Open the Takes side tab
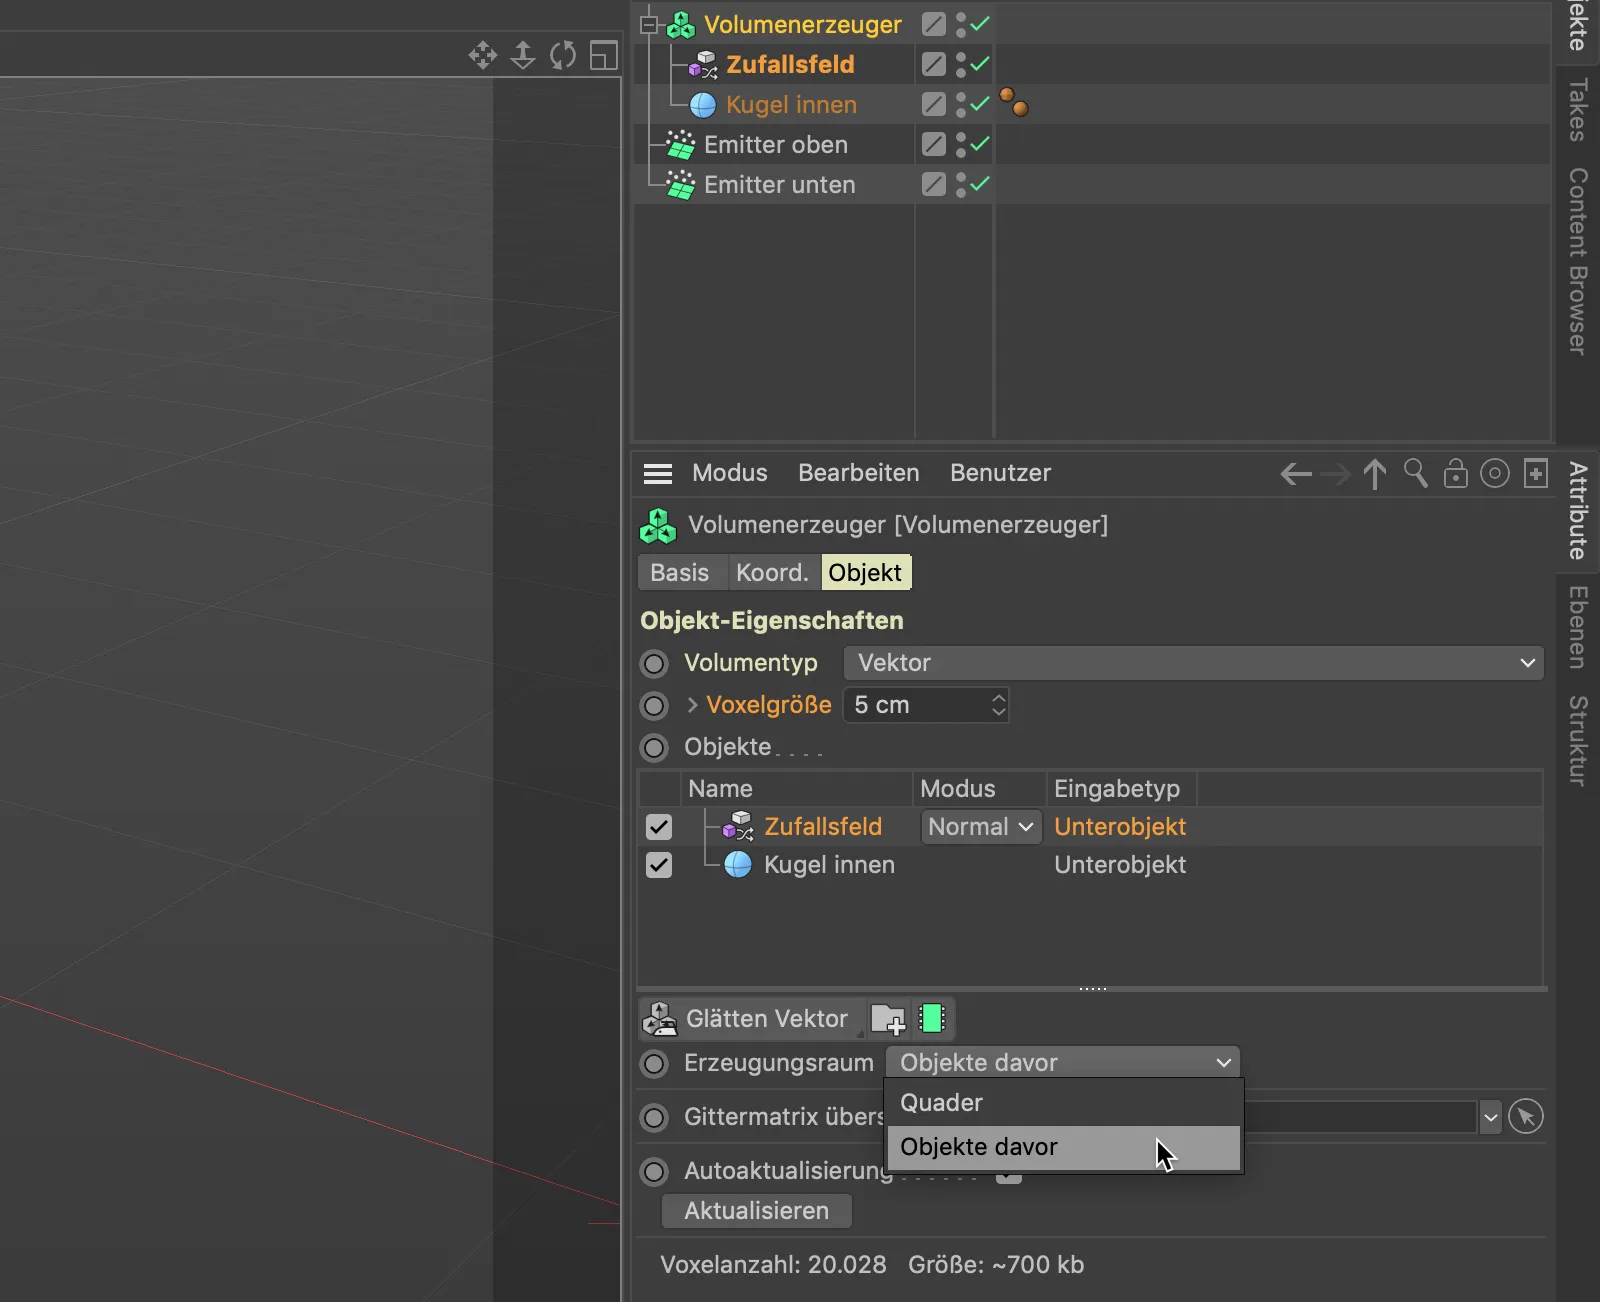Viewport: 1600px width, 1302px height. [1578, 110]
